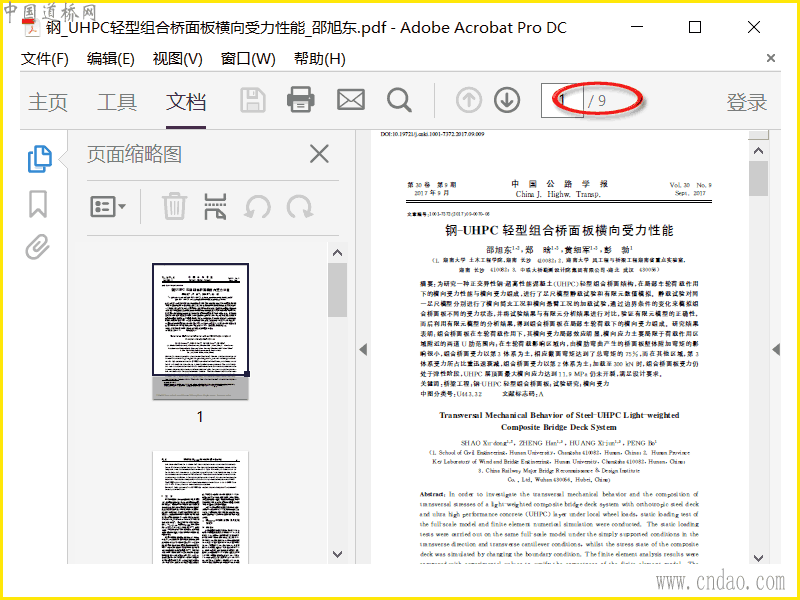Select the second page thumbnail
Image resolution: width=800 pixels, height=600 pixels.
click(201, 507)
